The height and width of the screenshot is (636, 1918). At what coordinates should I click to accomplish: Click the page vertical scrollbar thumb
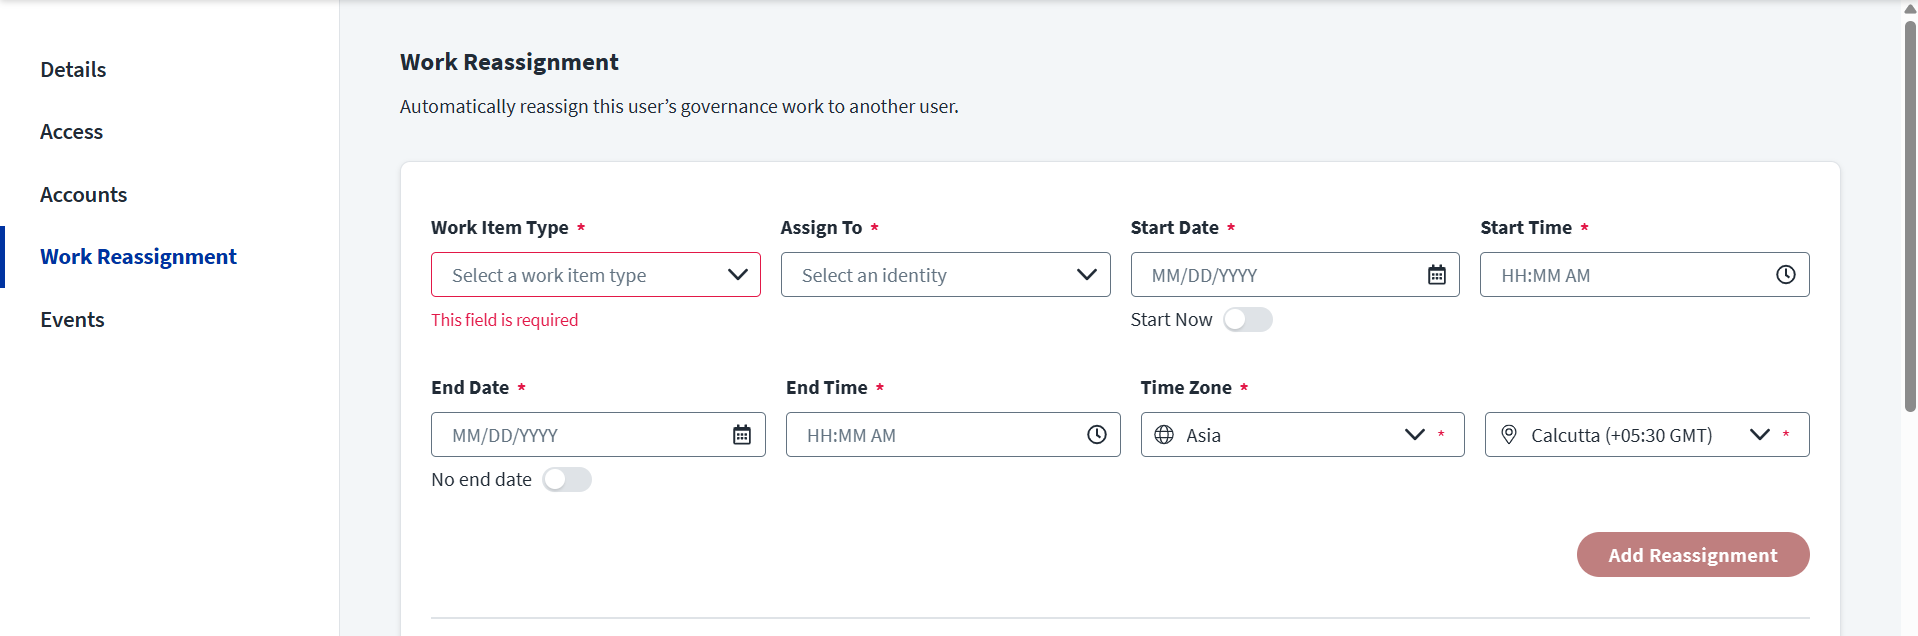point(1910,215)
